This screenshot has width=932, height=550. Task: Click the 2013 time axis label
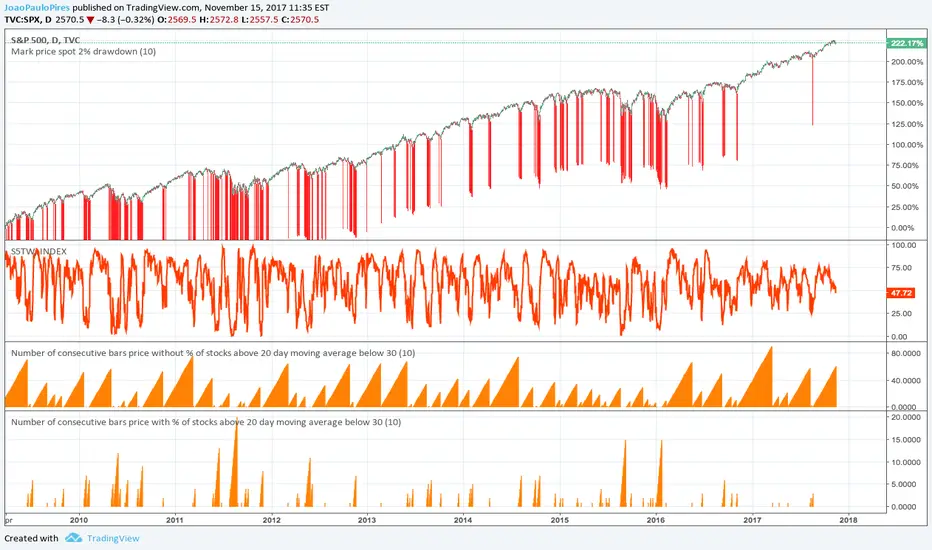click(367, 520)
